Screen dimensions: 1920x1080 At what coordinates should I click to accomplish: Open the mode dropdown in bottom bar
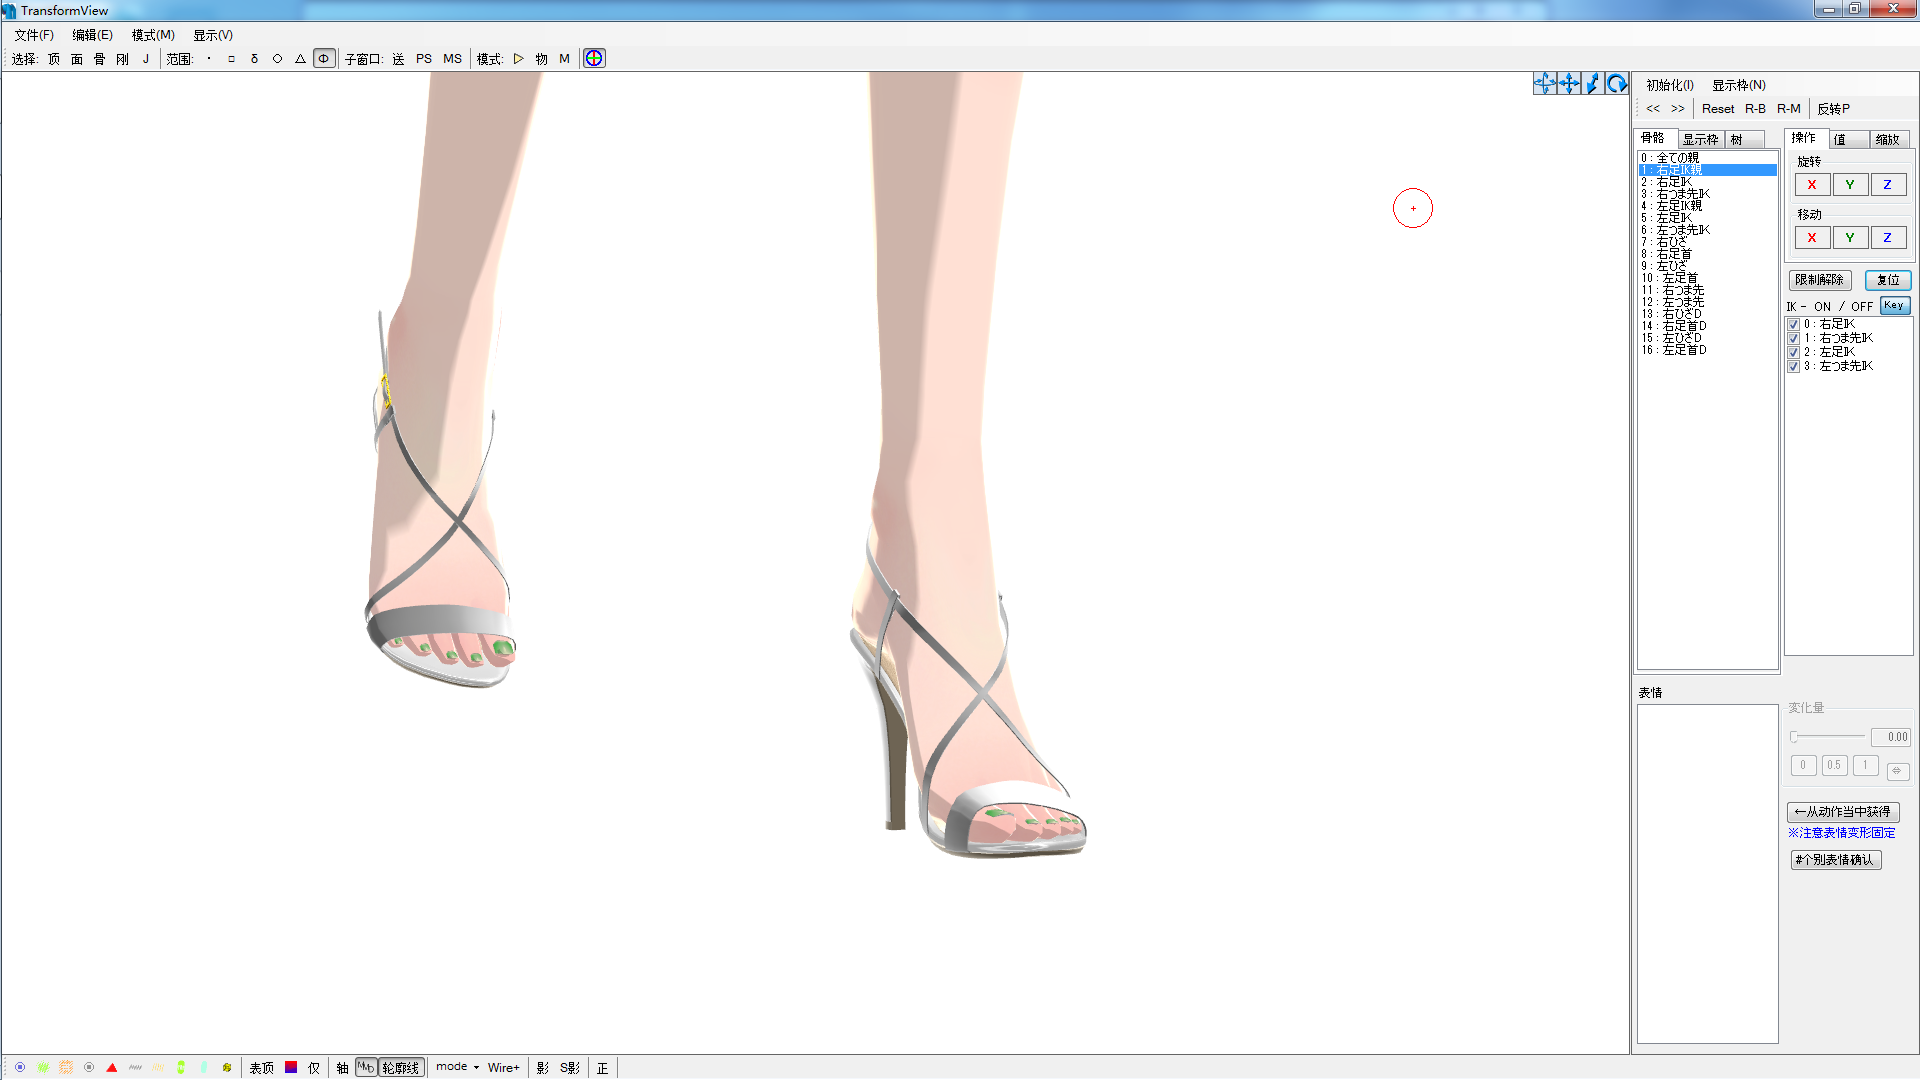pos(457,1067)
